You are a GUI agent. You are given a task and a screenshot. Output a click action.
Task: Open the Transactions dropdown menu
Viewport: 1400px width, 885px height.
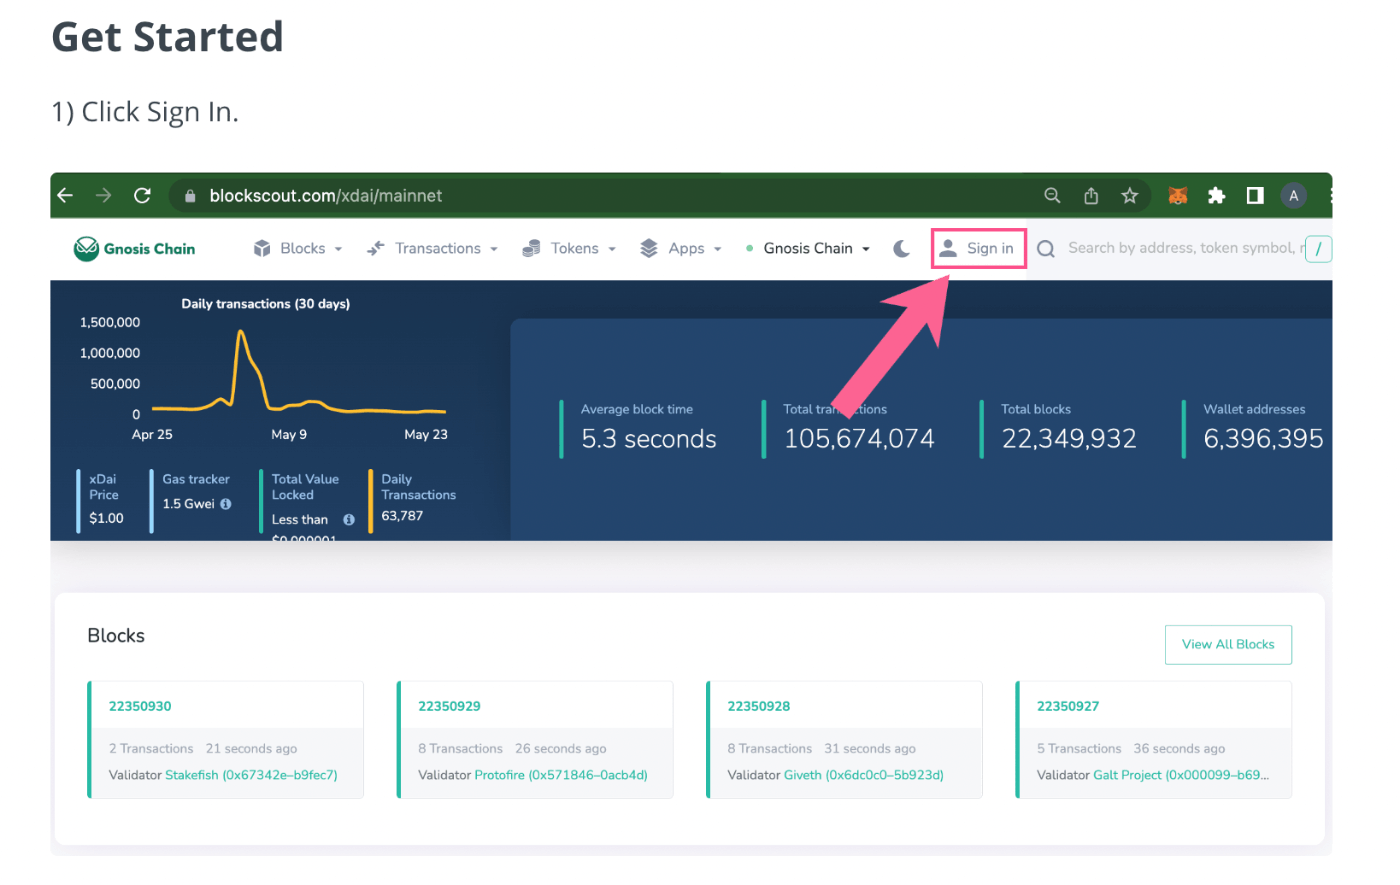pos(432,249)
